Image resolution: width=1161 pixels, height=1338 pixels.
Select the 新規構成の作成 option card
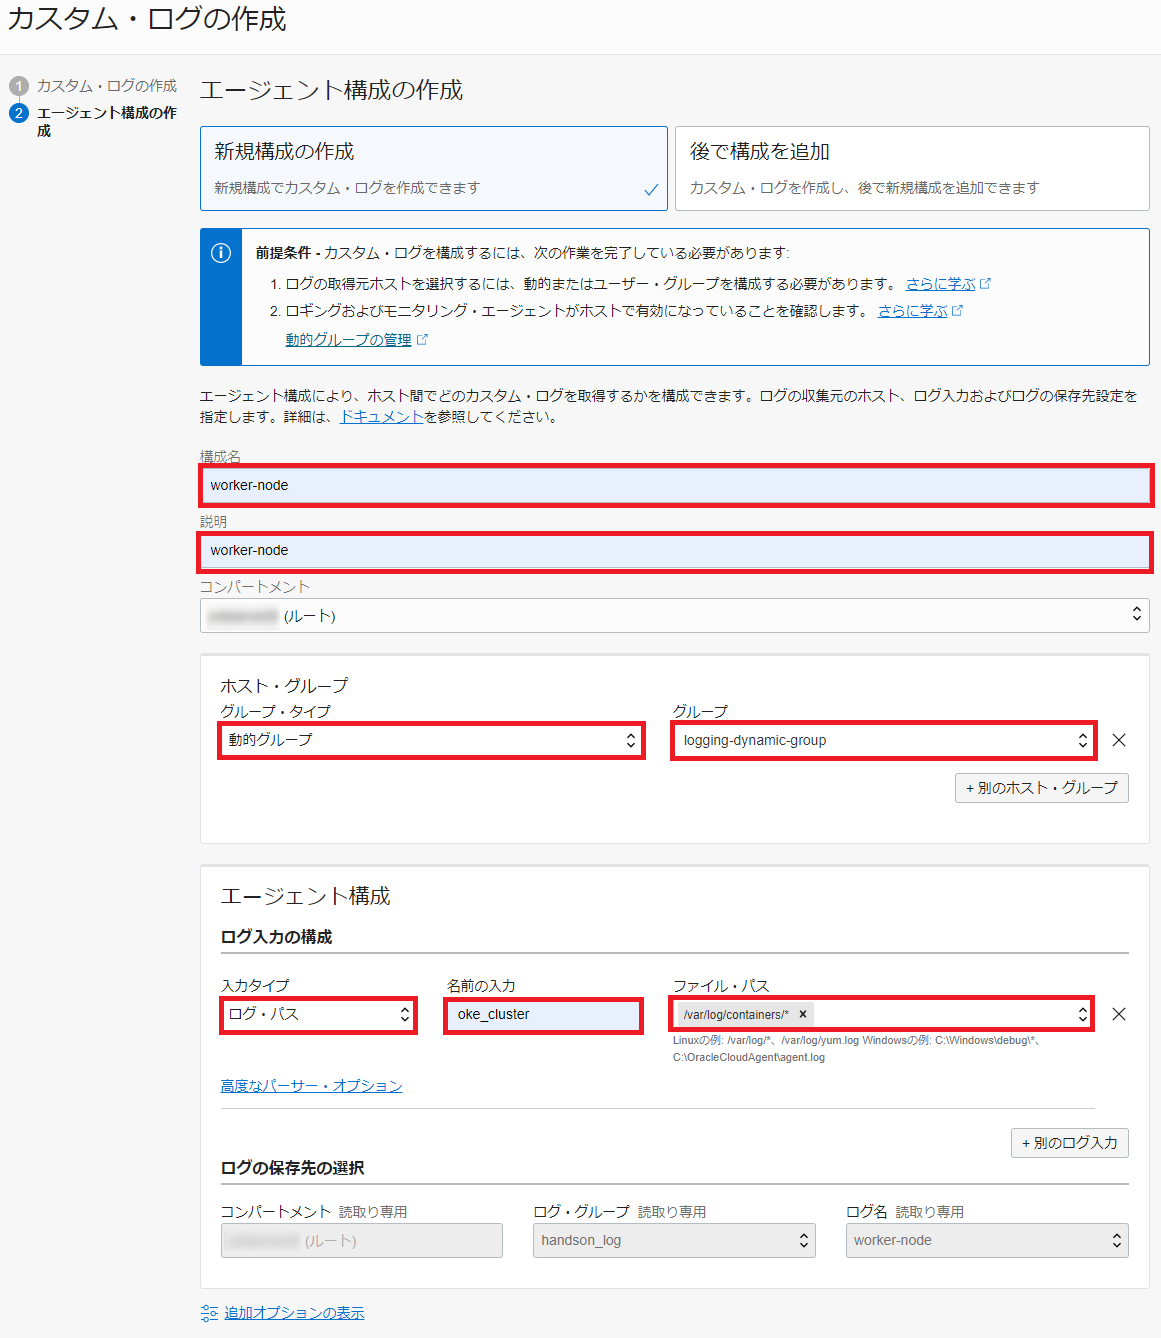click(433, 168)
